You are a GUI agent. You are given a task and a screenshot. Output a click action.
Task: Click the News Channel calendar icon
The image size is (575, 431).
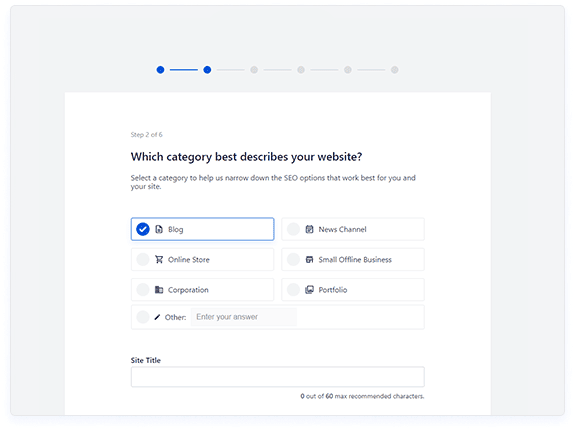(310, 229)
